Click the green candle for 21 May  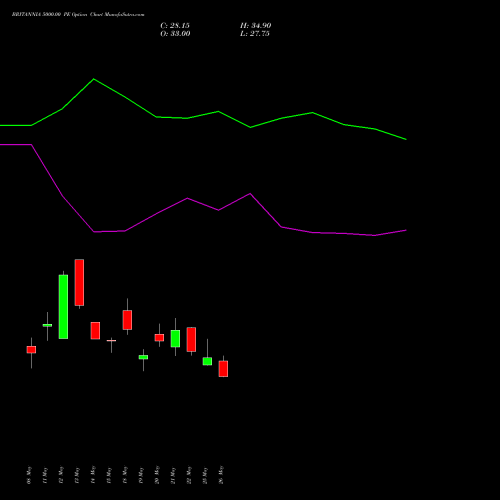(x=175, y=339)
